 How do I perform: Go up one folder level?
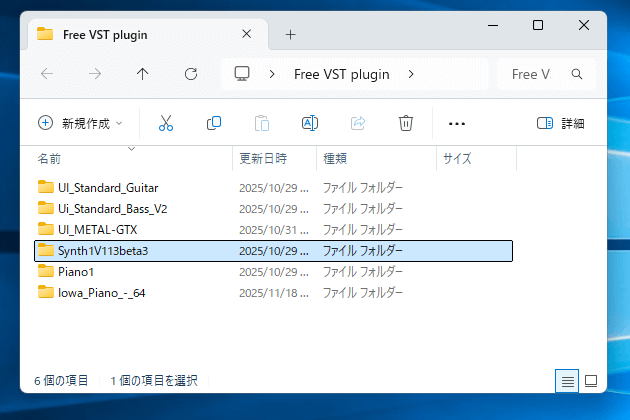coord(143,74)
